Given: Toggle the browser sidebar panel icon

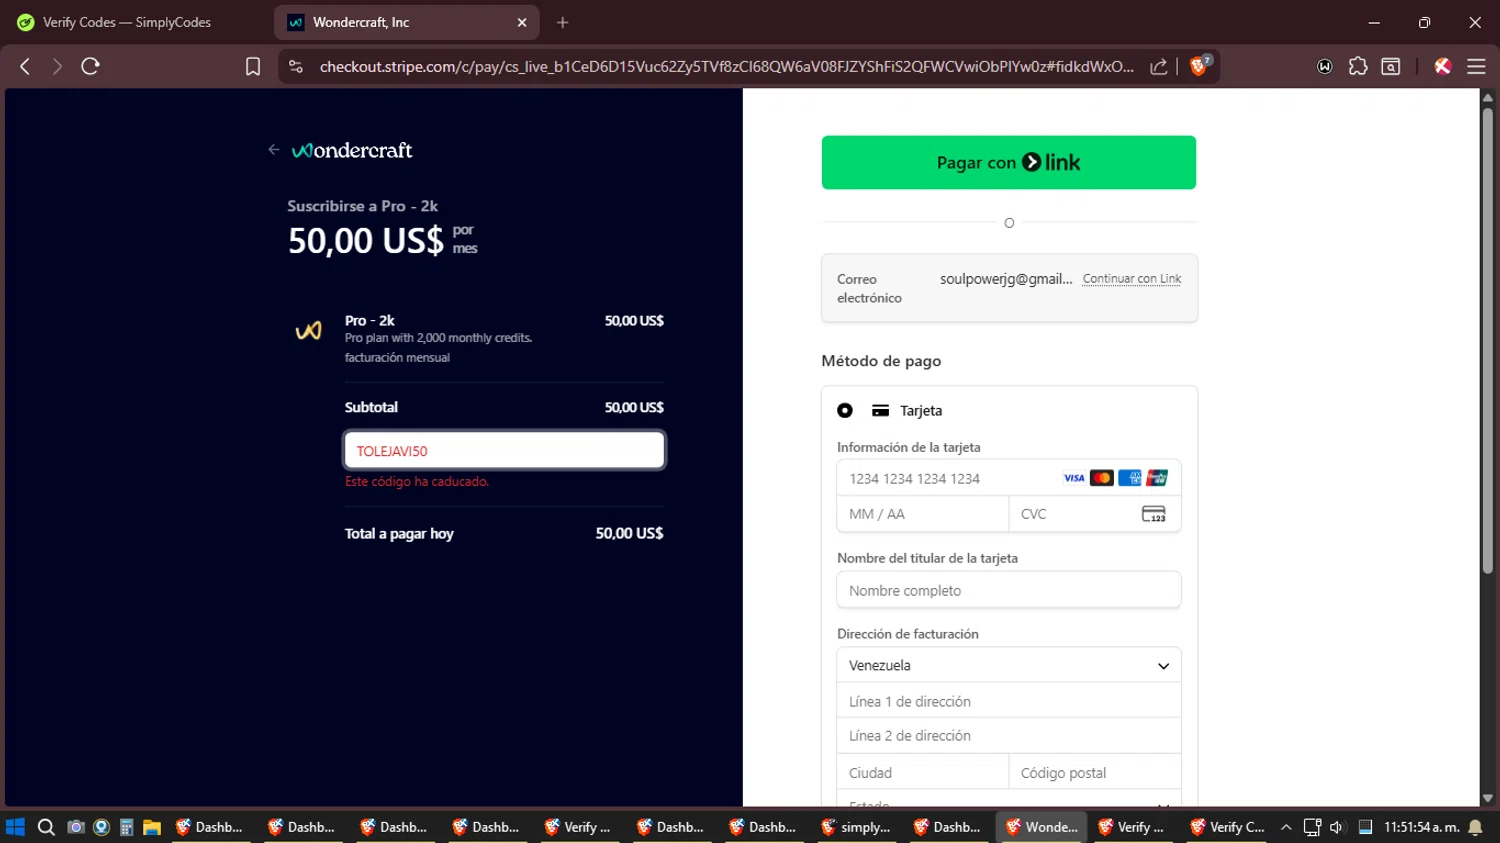Looking at the screenshot, I should coord(1391,66).
